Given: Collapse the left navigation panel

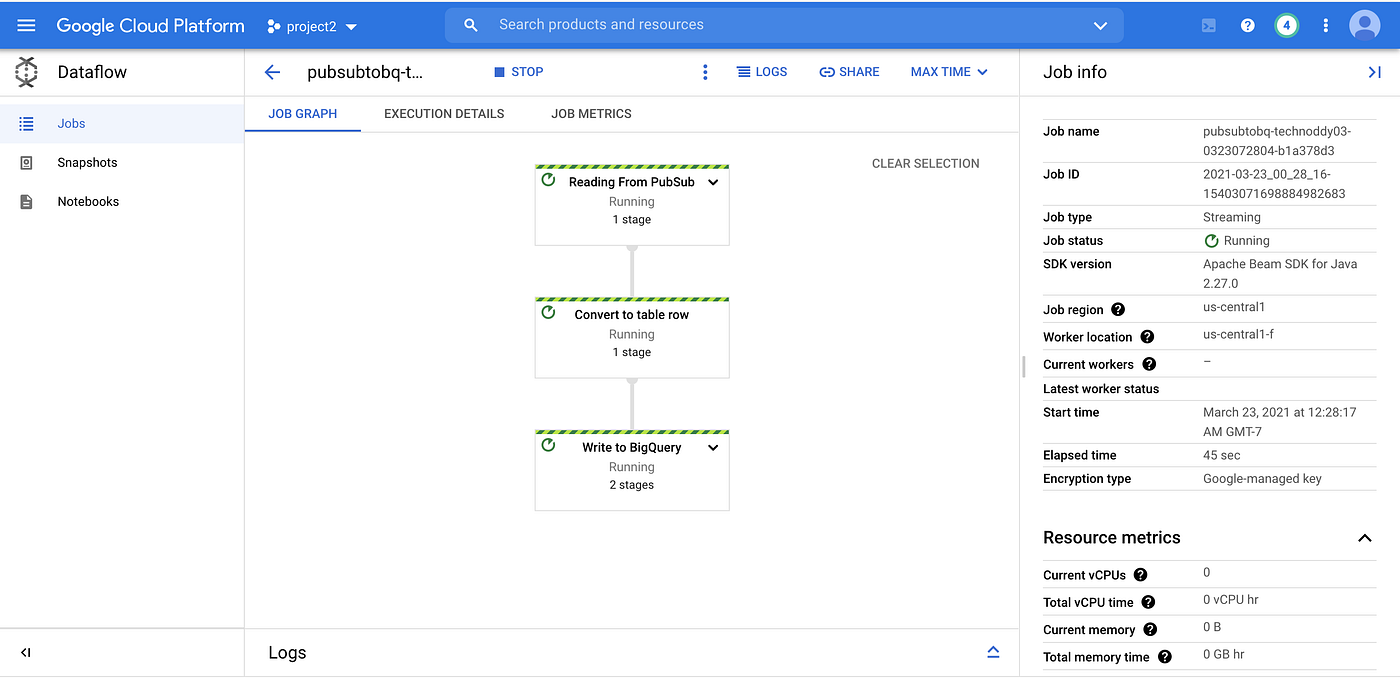Looking at the screenshot, I should click(26, 652).
